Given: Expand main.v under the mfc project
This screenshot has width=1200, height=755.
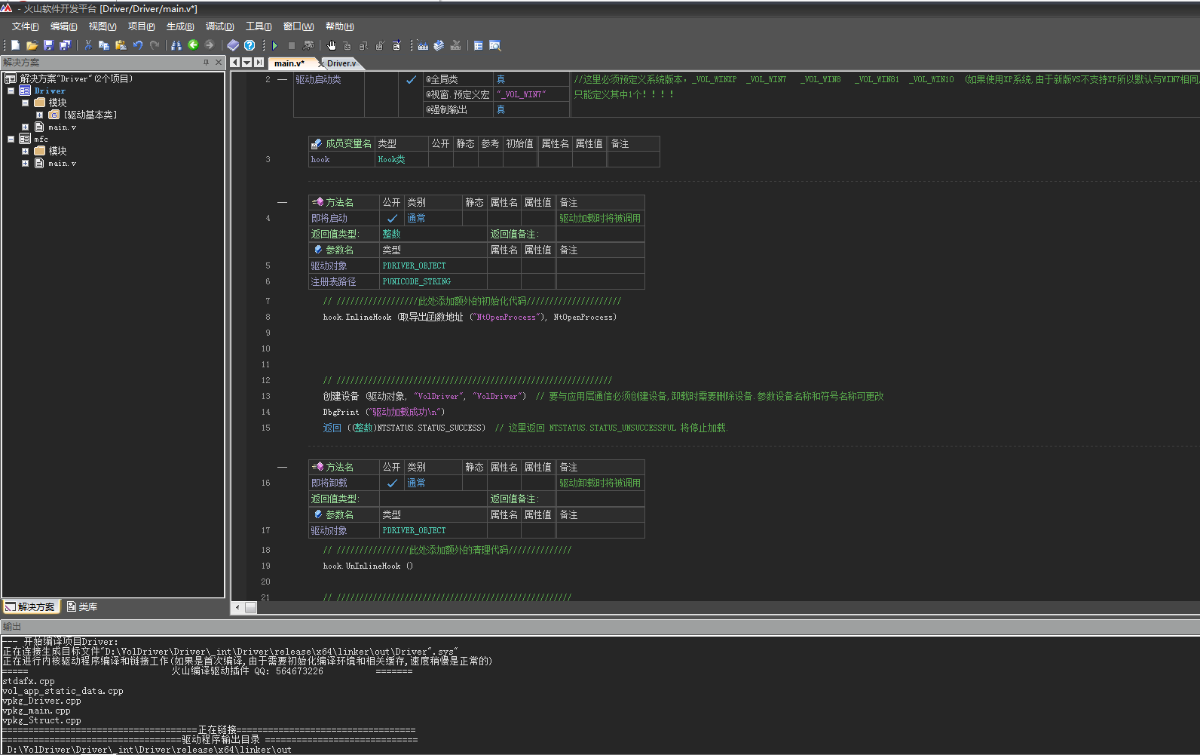Looking at the screenshot, I should pyautogui.click(x=25, y=163).
